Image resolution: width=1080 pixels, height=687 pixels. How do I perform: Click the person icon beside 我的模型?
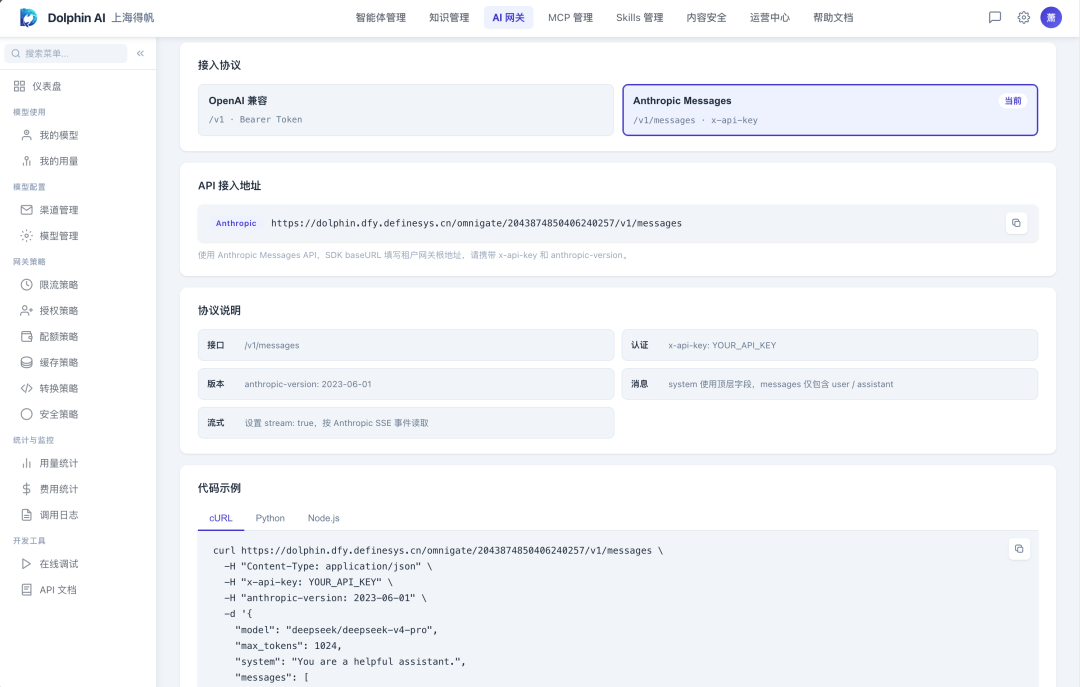click(x=26, y=135)
